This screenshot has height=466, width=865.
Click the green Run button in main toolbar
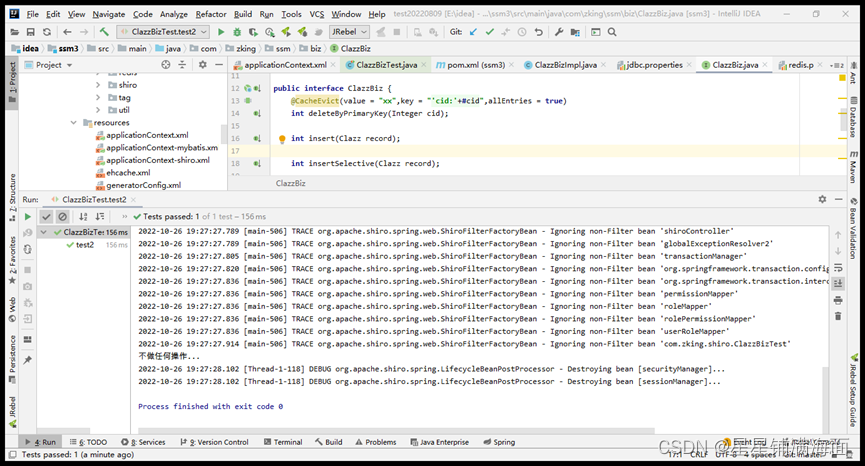pyautogui.click(x=221, y=32)
